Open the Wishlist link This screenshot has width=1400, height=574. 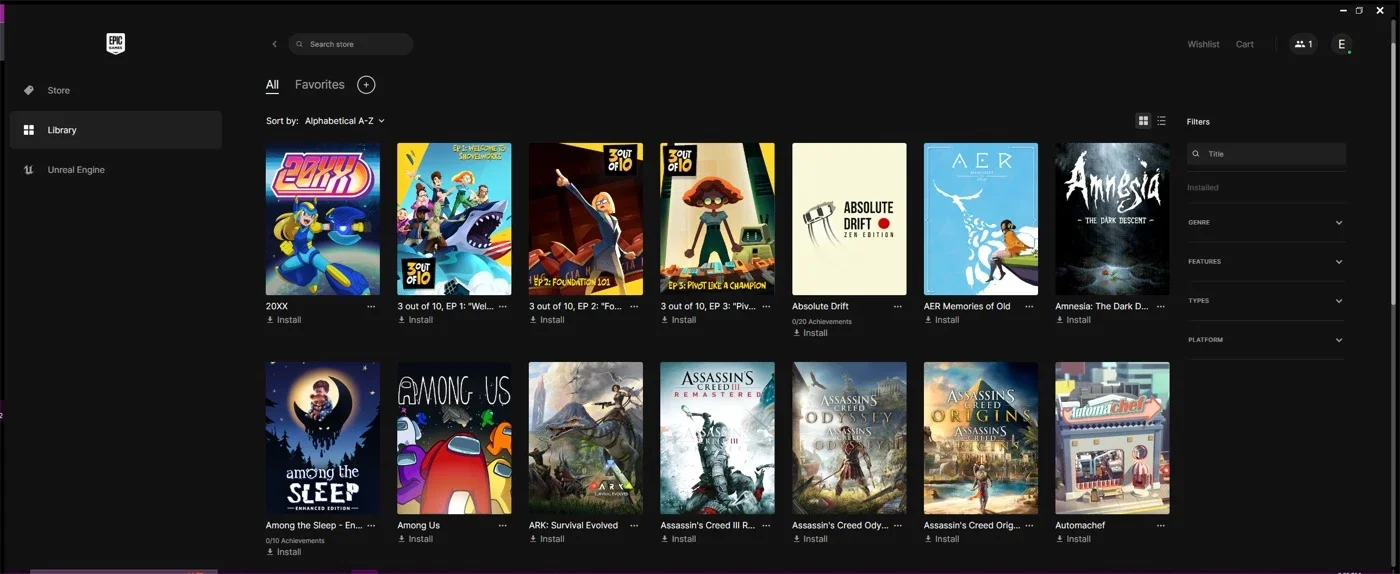[x=1203, y=44]
